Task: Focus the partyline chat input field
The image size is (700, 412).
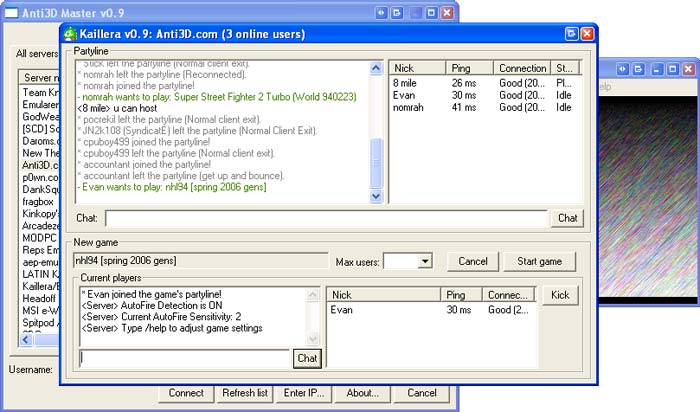Action: [326, 218]
